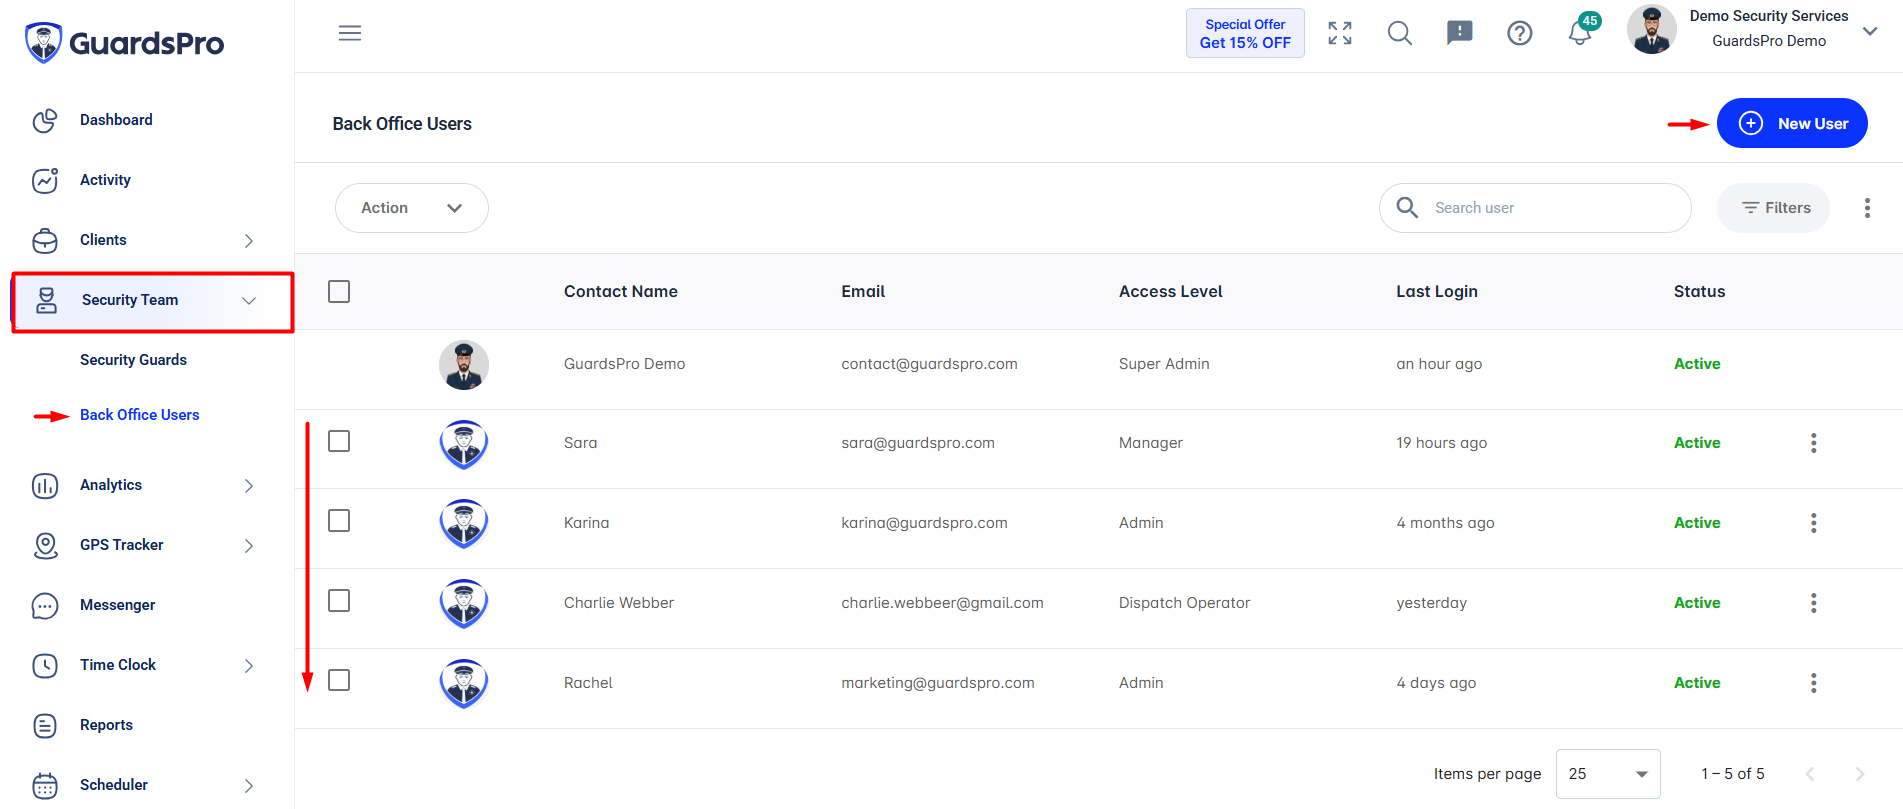Open Items per page dropdown
Screen dimensions: 1903x809
[x=1608, y=774]
